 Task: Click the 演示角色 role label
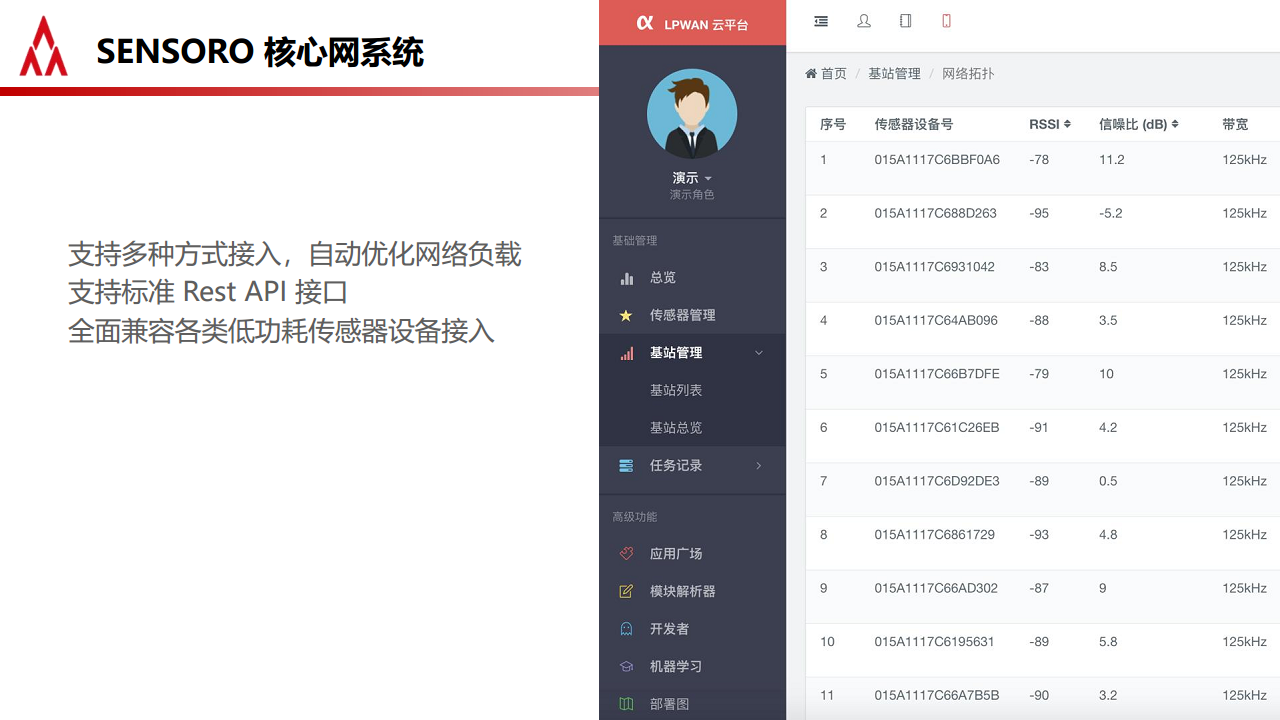pos(692,195)
